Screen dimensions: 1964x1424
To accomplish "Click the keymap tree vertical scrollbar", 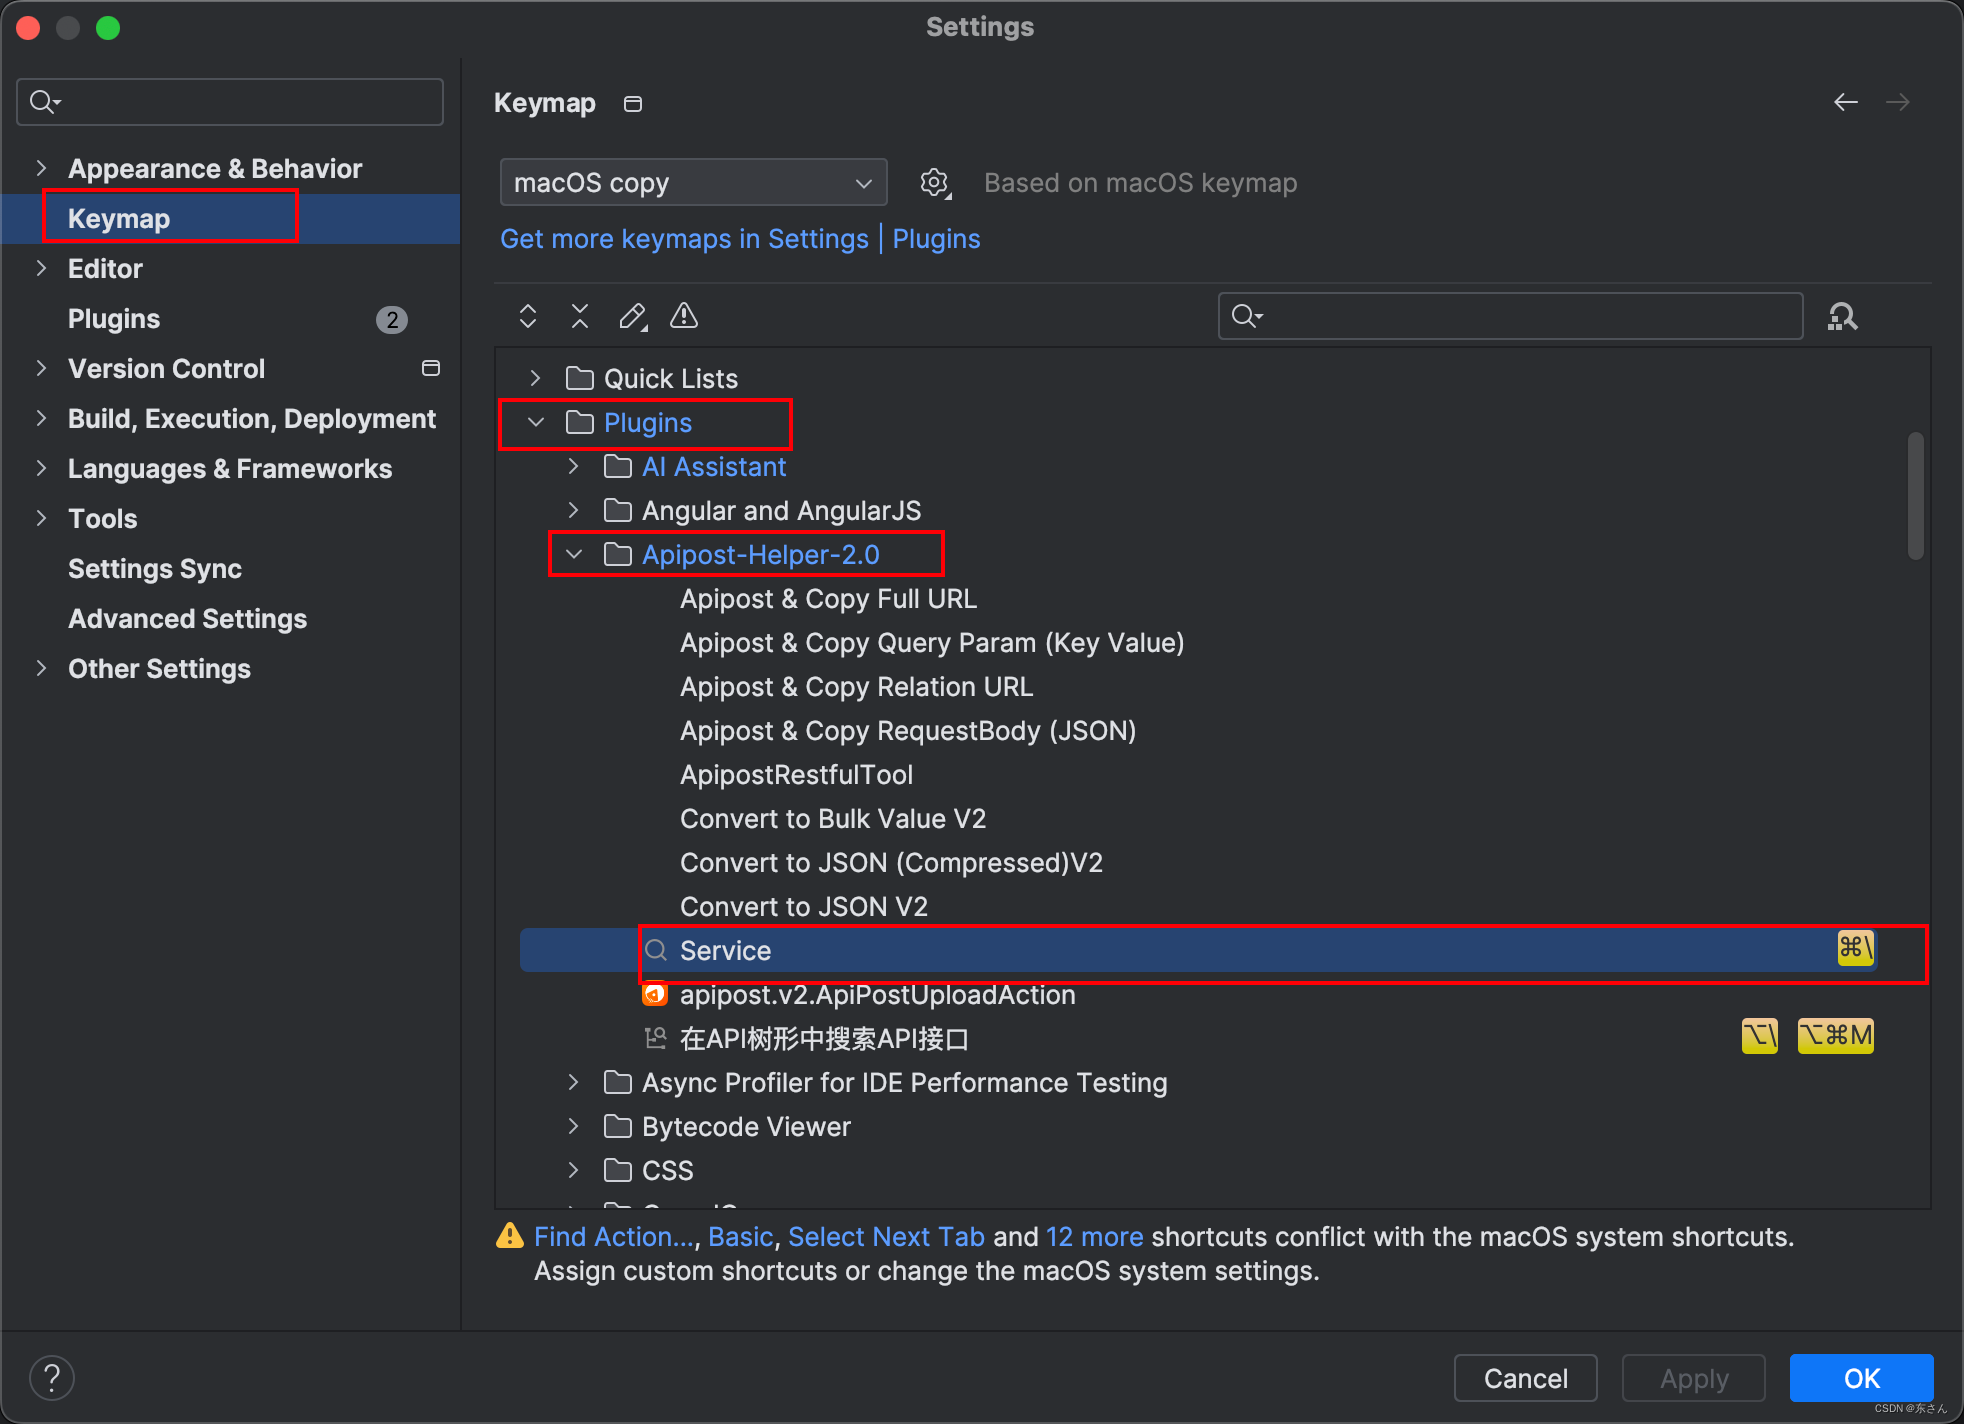I will [1915, 496].
